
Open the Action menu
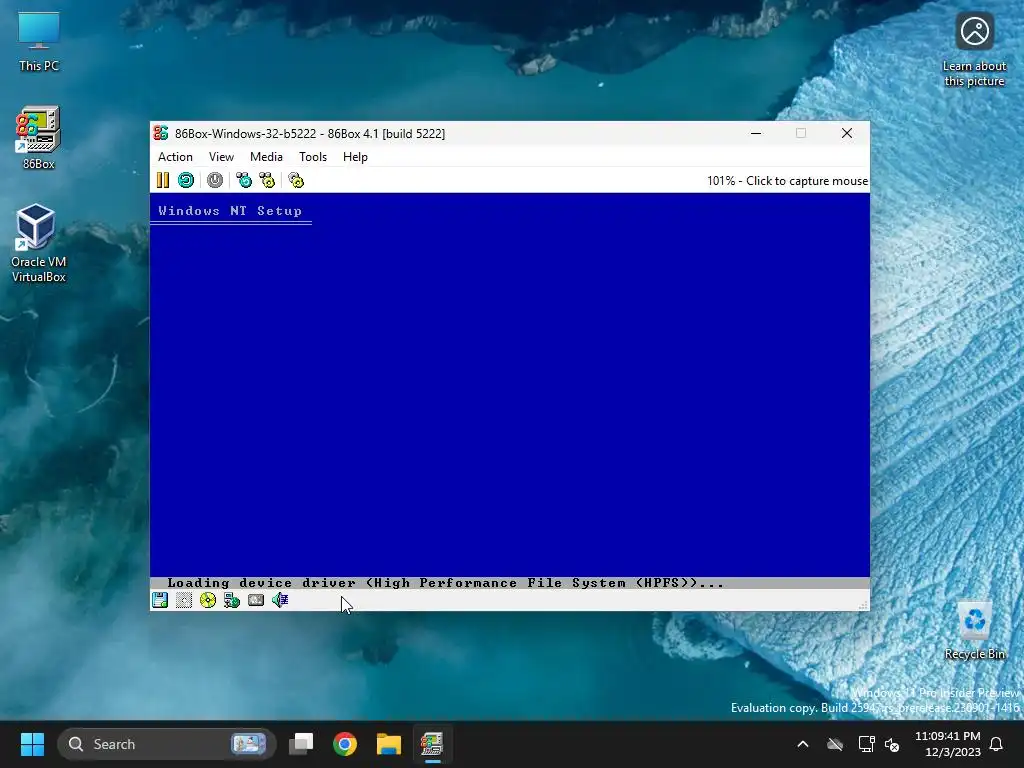tap(175, 157)
